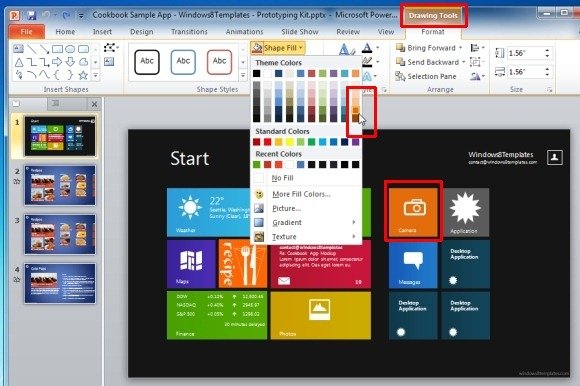Select the Isosceles Triangle shape
Viewport: 580px width, 386px height.
pyautogui.click(x=18, y=62)
